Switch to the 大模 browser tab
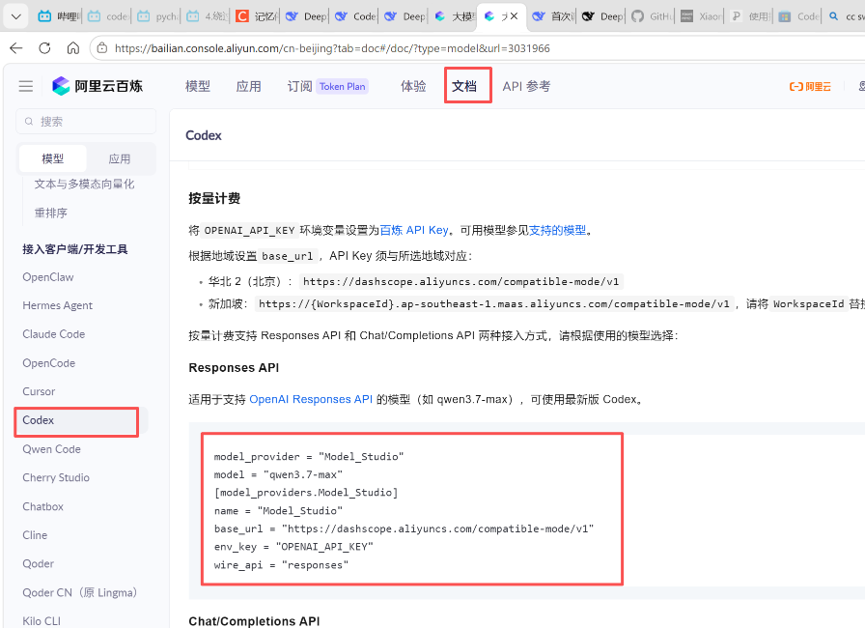 coord(454,17)
